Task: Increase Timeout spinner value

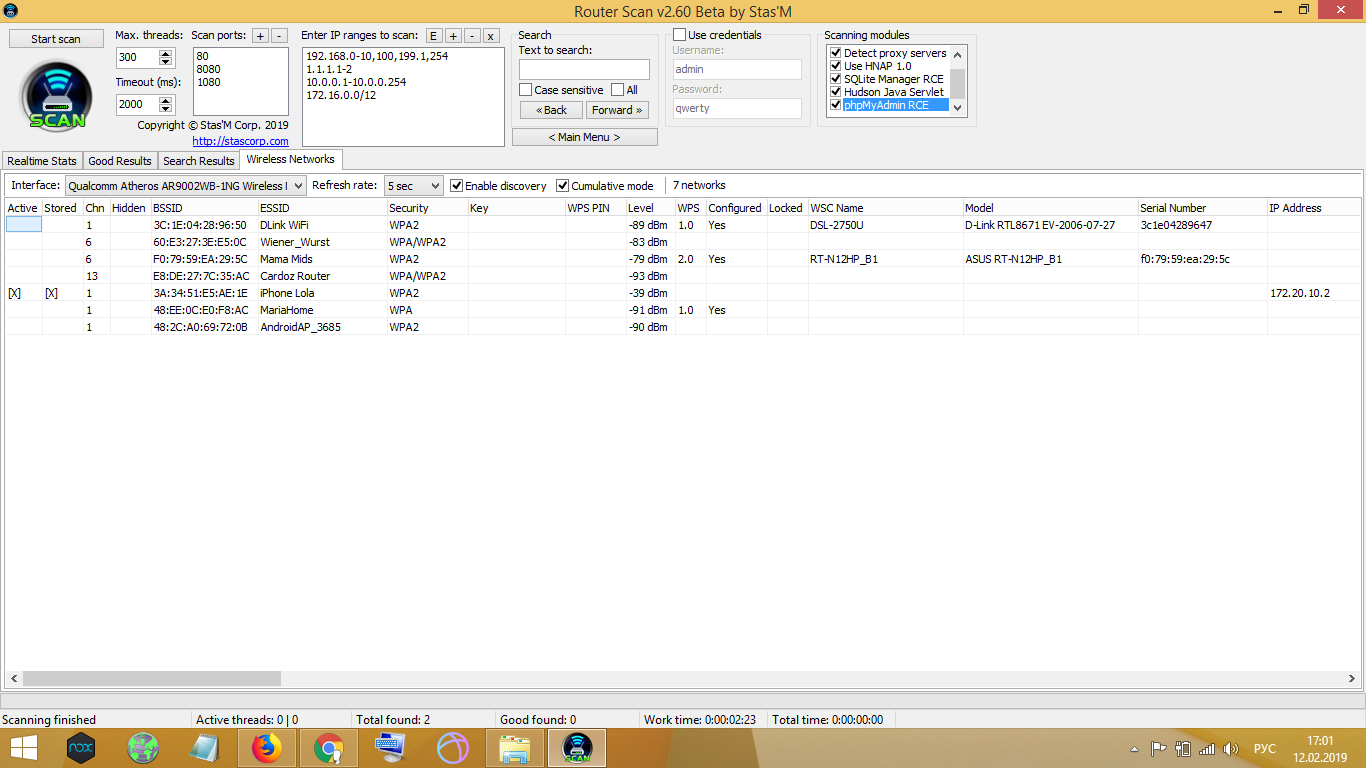Action: click(166, 99)
